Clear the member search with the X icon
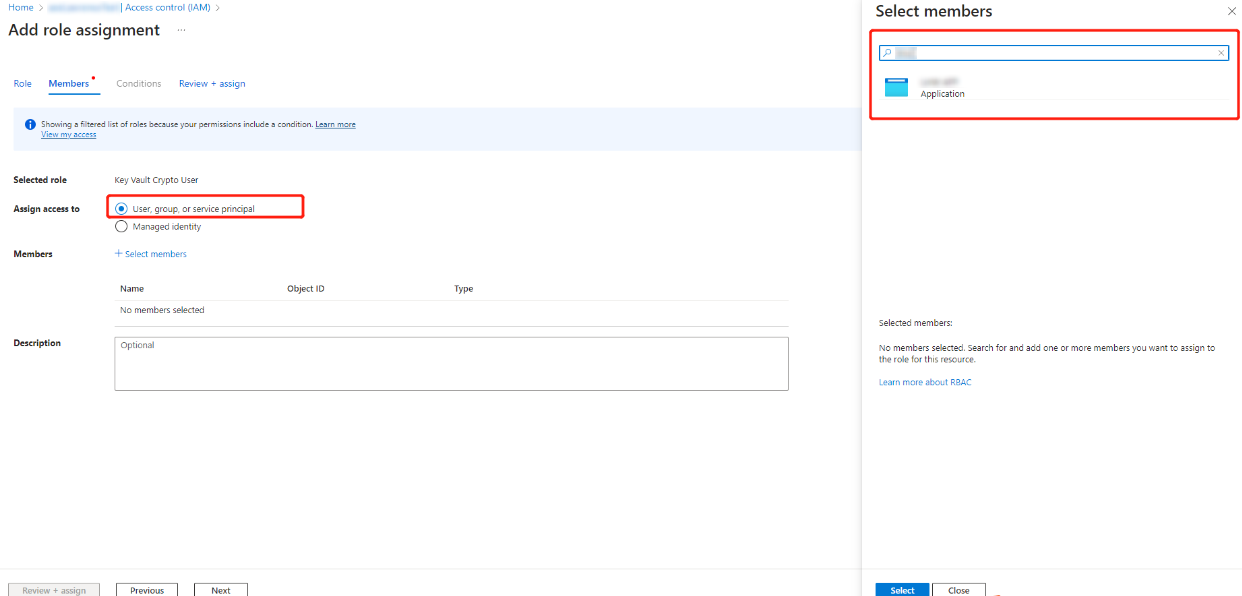 pyautogui.click(x=1221, y=53)
